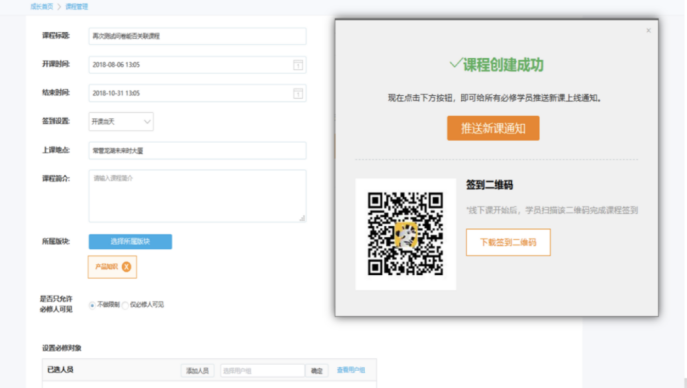The height and width of the screenshot is (388, 687).
Task: Expand the sign-in setting dropdown
Action: click(x=121, y=122)
